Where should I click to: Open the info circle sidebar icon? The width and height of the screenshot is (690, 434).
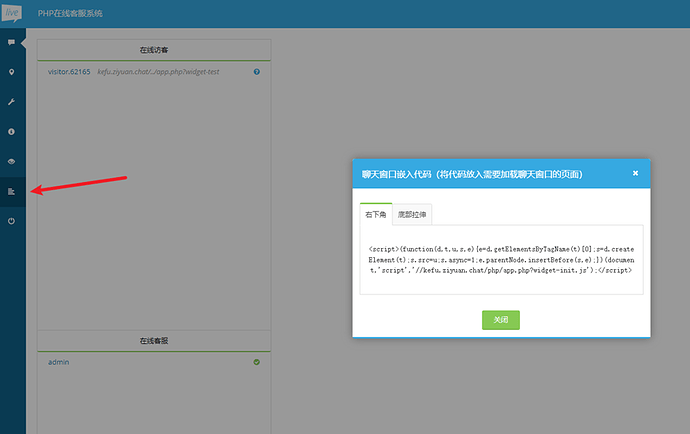click(x=11, y=132)
